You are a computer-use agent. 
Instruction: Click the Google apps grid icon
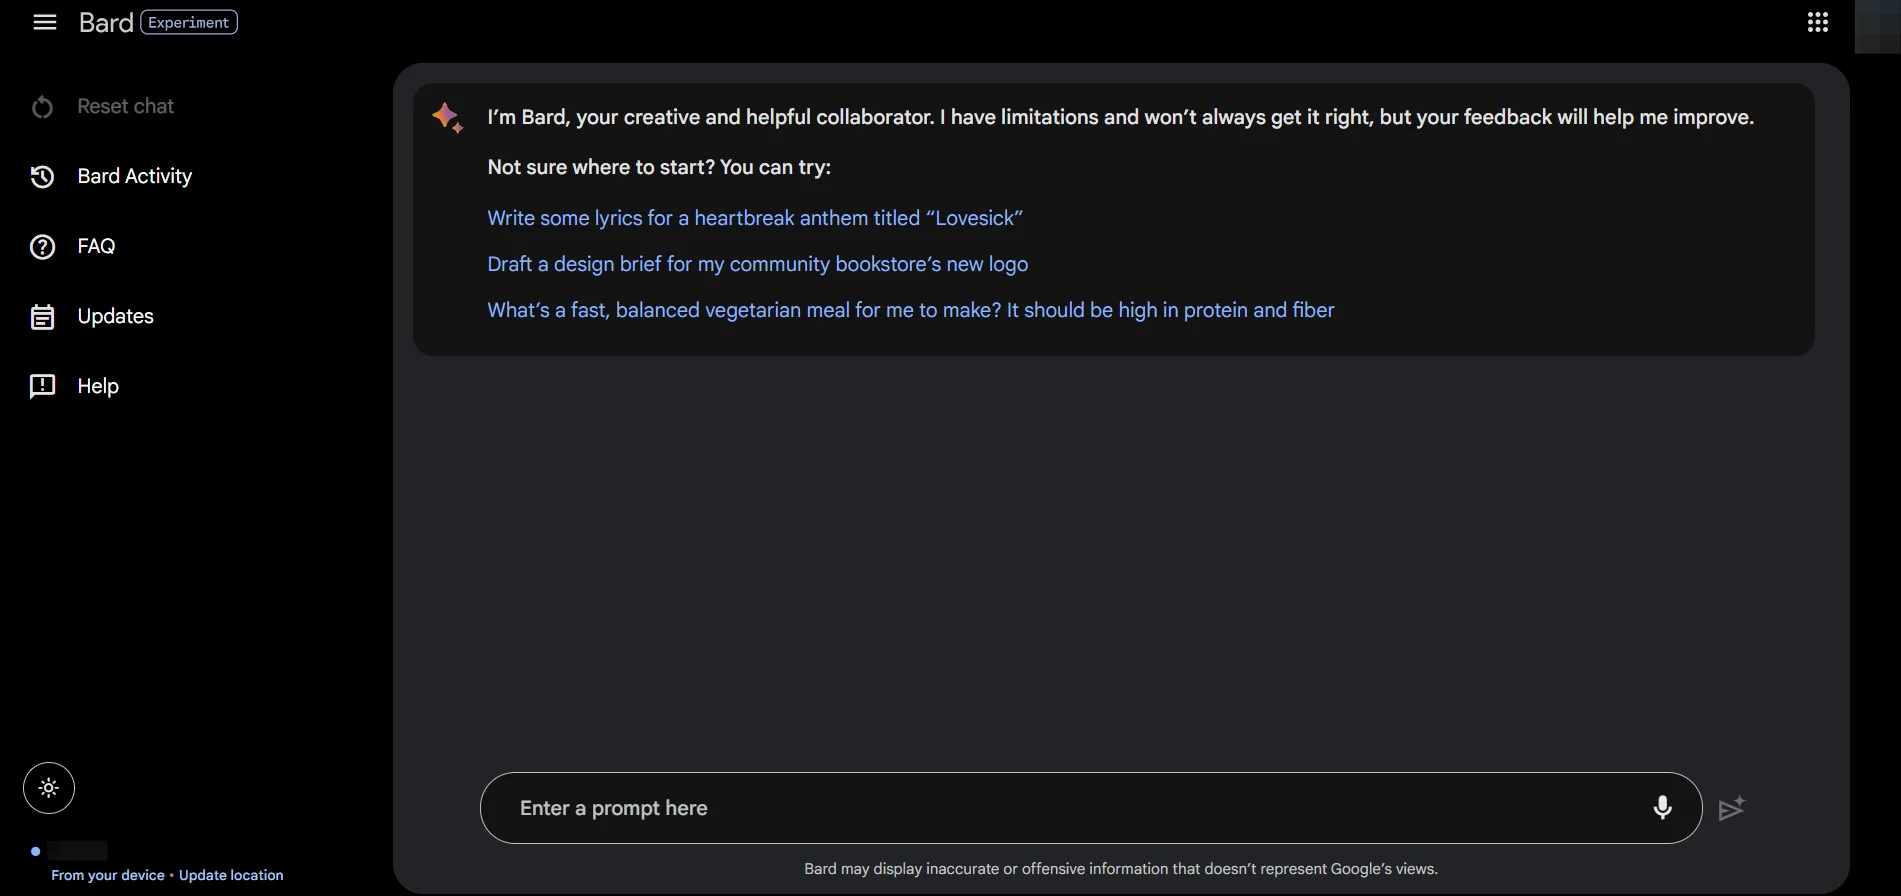(1817, 22)
